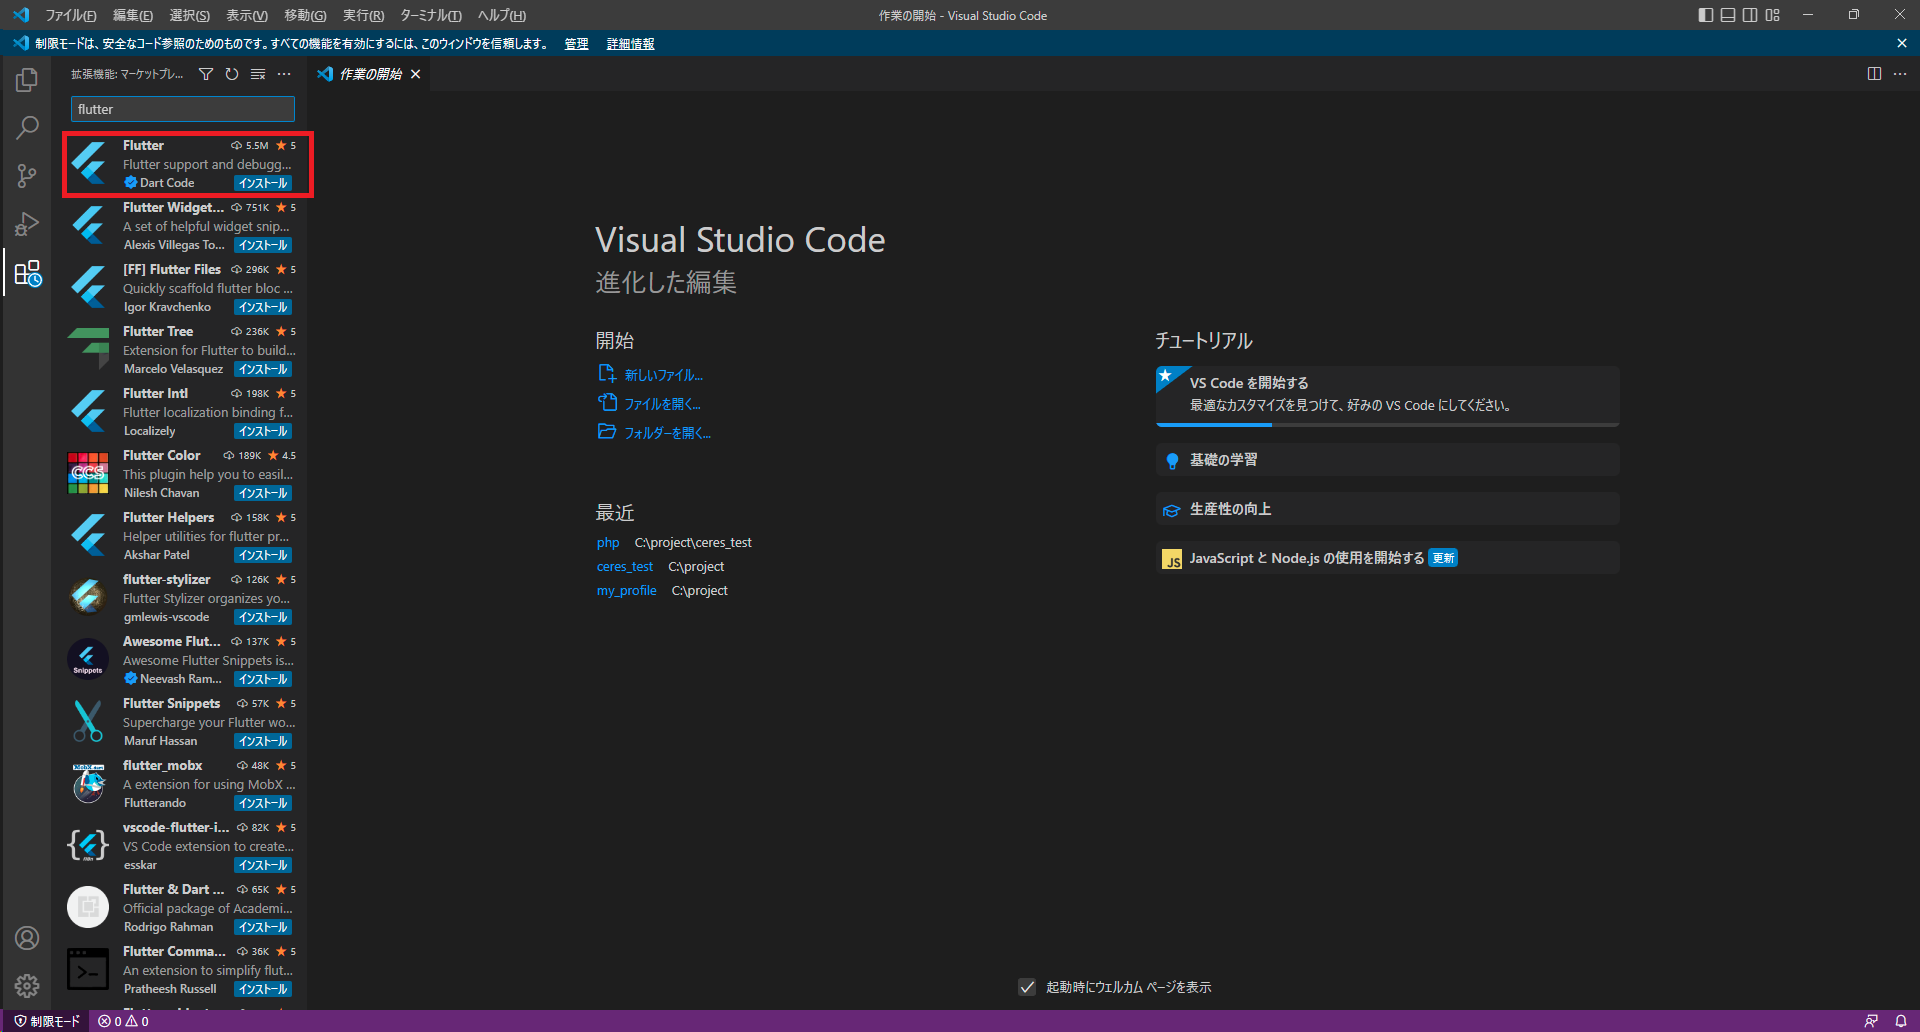Open the Flutter Tree extension icon
The width and height of the screenshot is (1920, 1032).
88,349
